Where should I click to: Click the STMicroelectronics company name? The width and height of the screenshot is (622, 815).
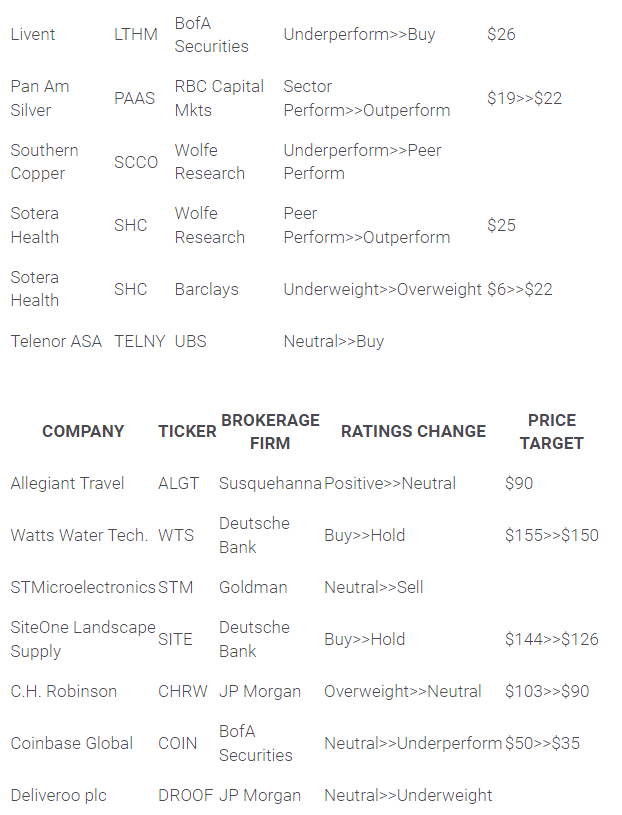coord(83,588)
